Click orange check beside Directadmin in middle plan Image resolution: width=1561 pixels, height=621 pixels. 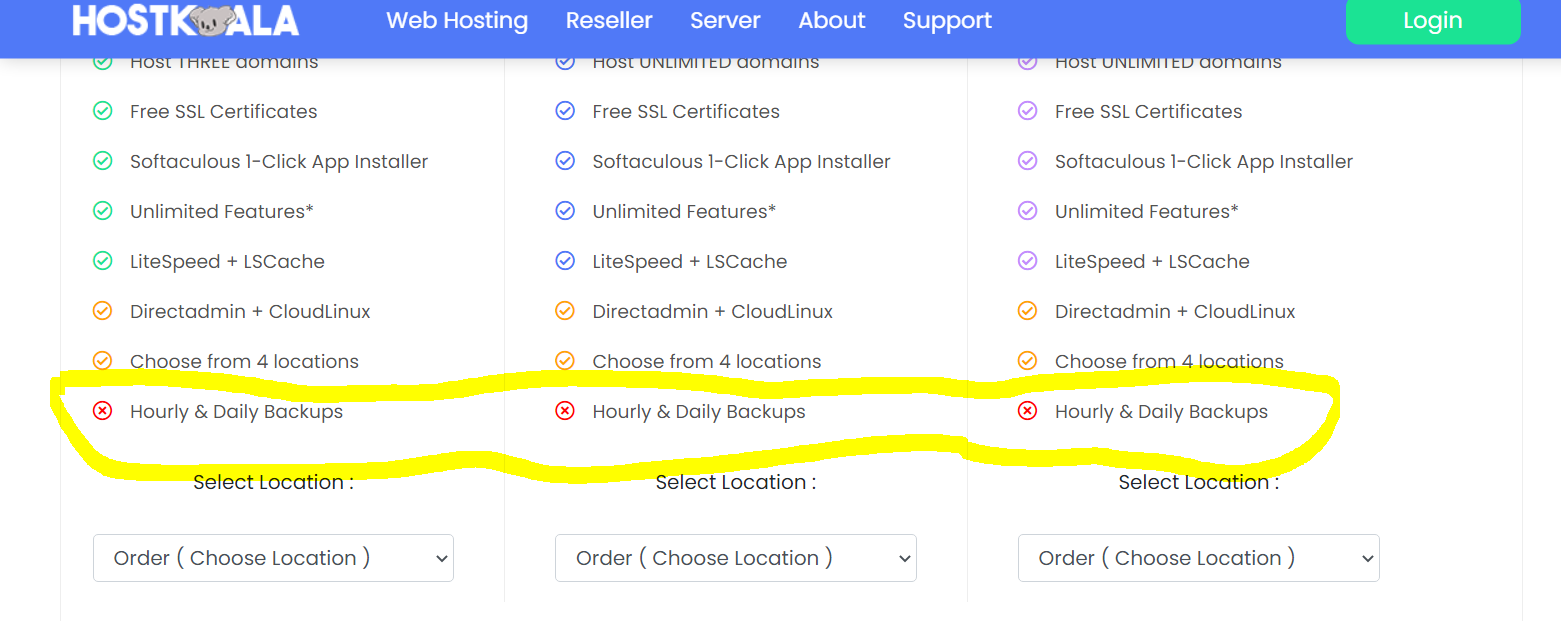(565, 311)
